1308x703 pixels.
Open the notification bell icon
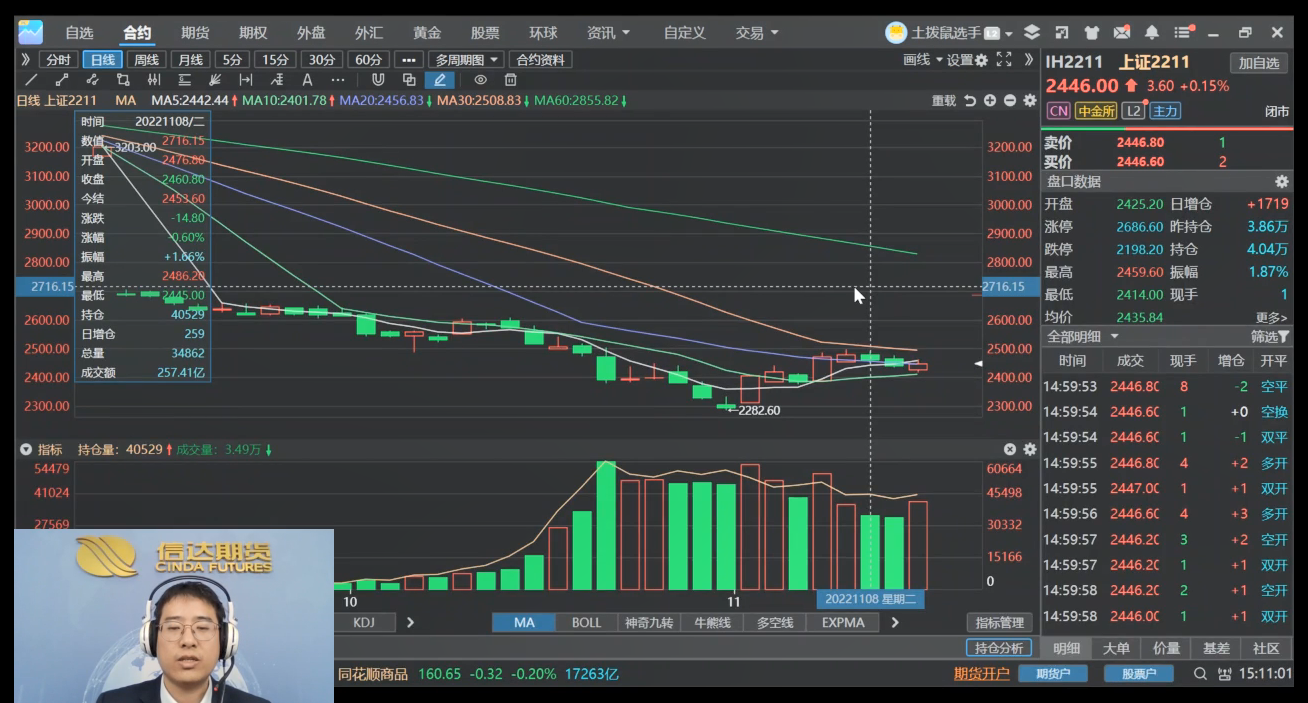[1152, 33]
